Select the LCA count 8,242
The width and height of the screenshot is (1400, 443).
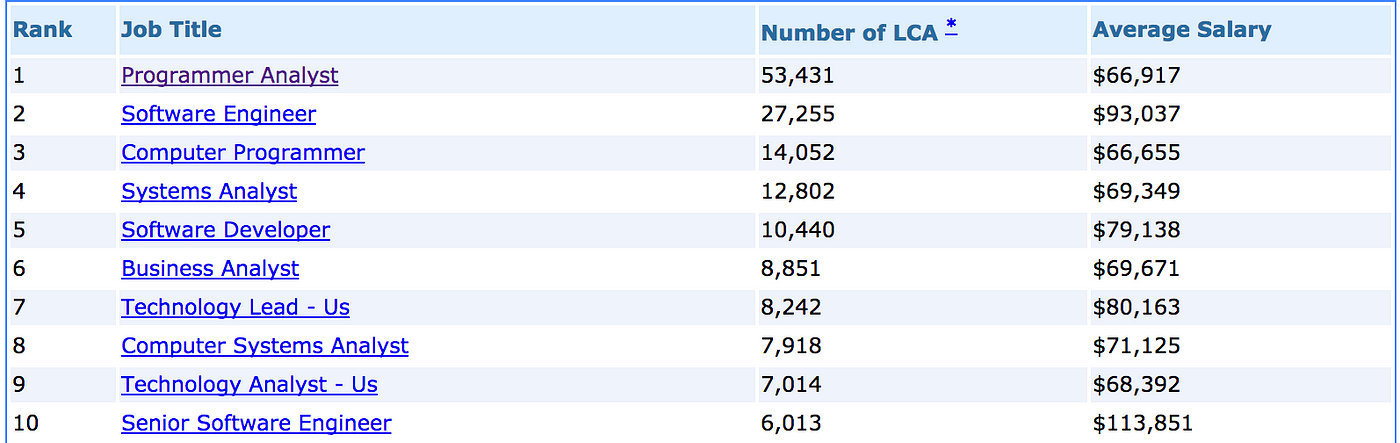click(x=791, y=307)
